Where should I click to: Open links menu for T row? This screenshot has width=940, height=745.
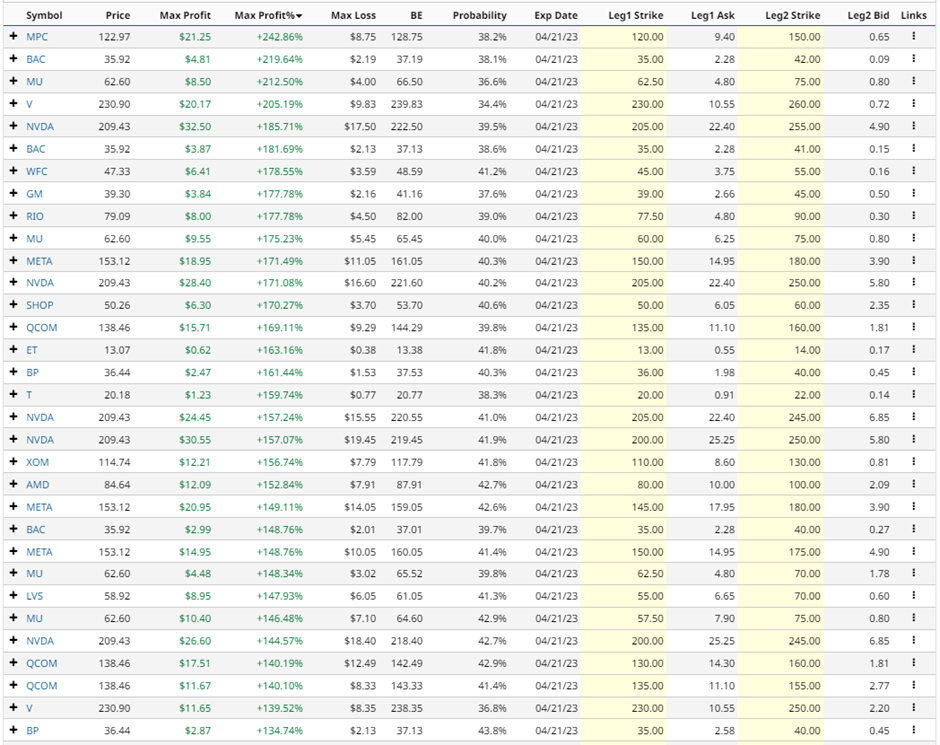[914, 394]
